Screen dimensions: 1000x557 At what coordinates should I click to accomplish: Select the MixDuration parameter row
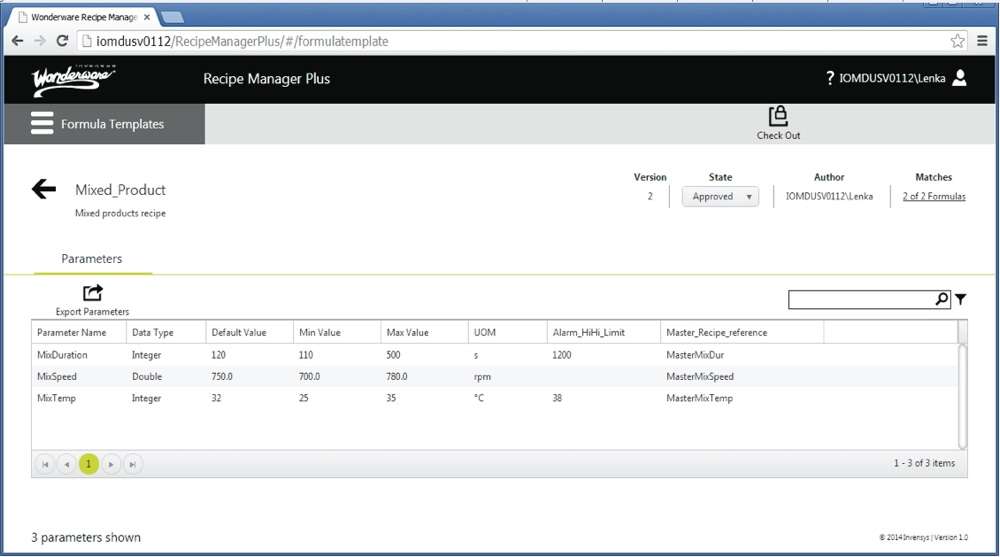pos(495,355)
